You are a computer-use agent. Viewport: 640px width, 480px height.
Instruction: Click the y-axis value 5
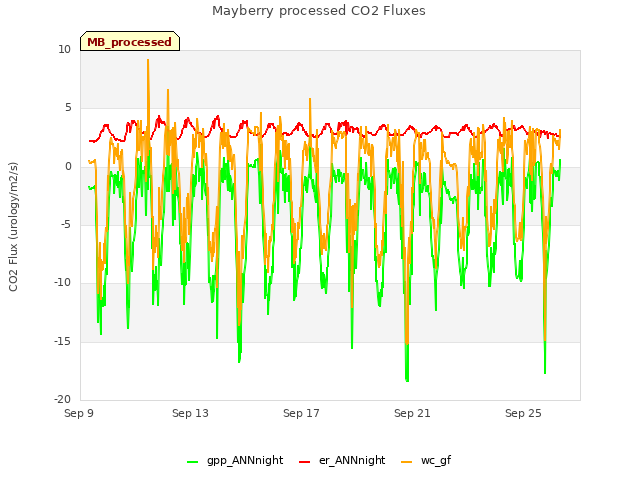(68, 108)
